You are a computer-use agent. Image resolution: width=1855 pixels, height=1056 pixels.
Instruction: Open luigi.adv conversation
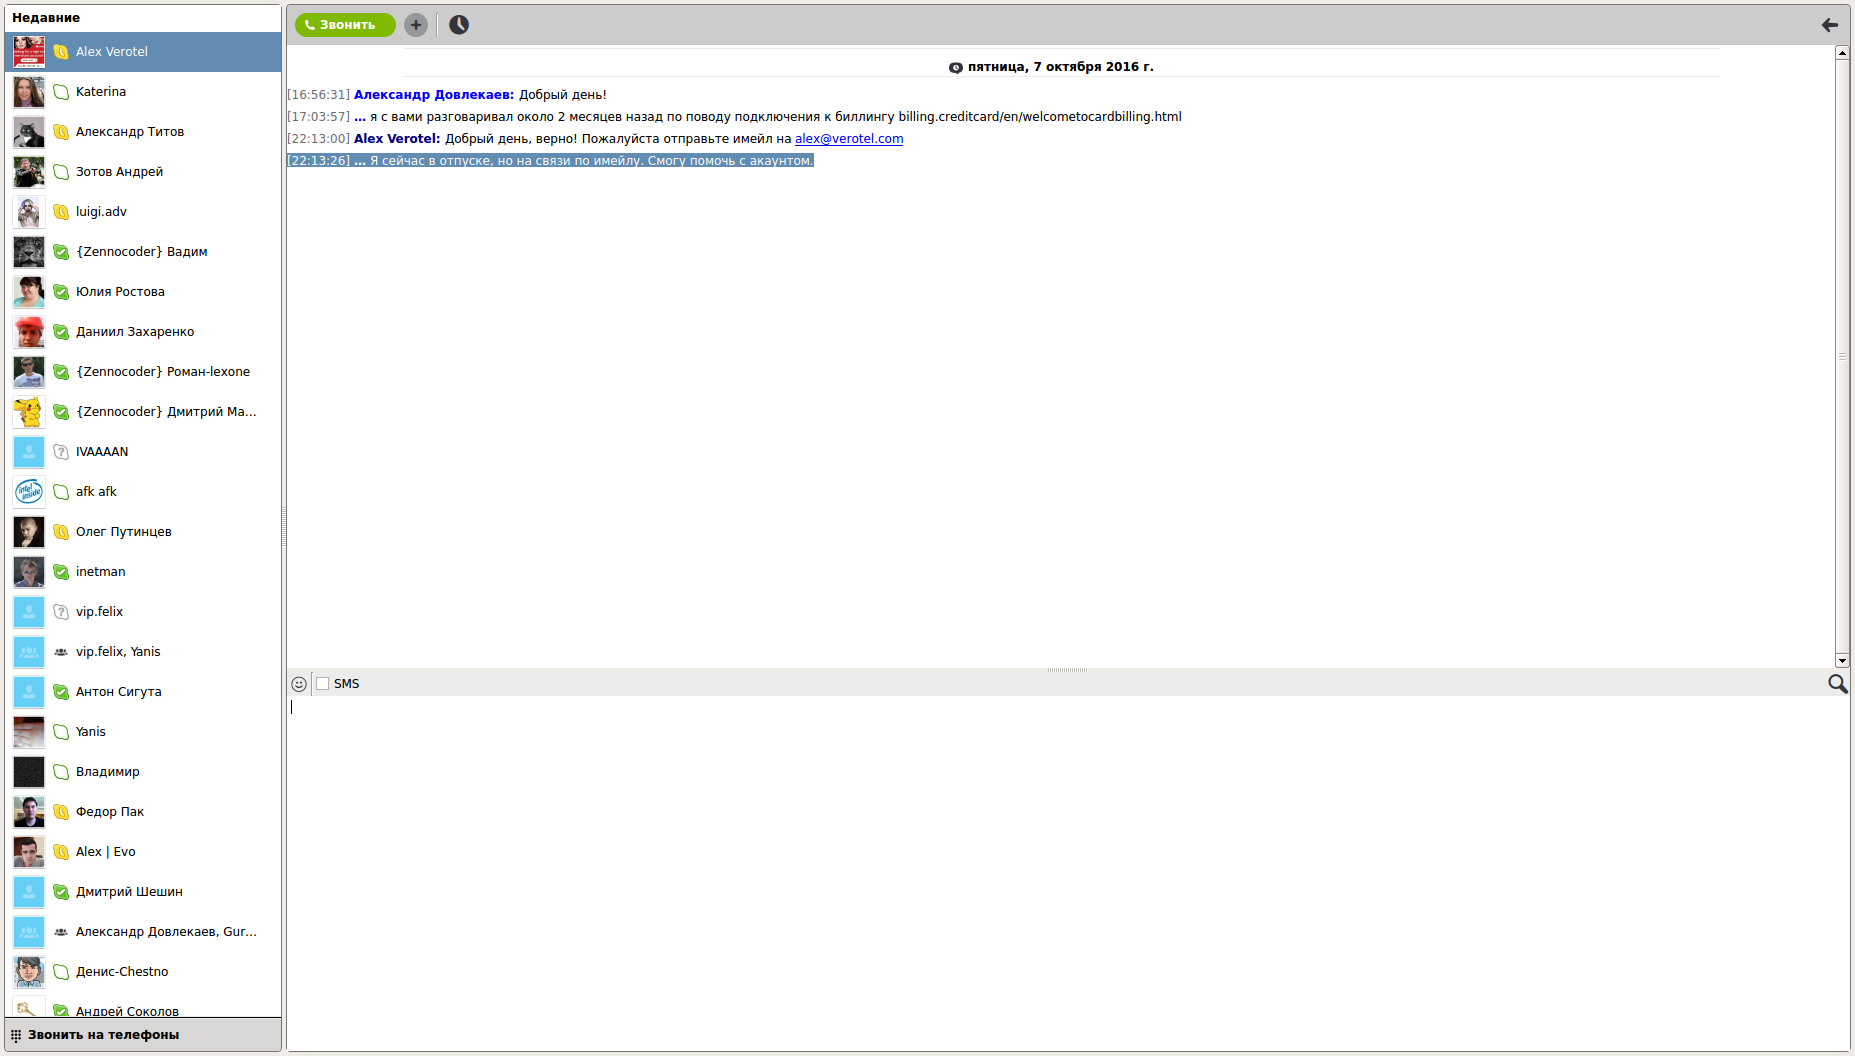[x=143, y=212]
